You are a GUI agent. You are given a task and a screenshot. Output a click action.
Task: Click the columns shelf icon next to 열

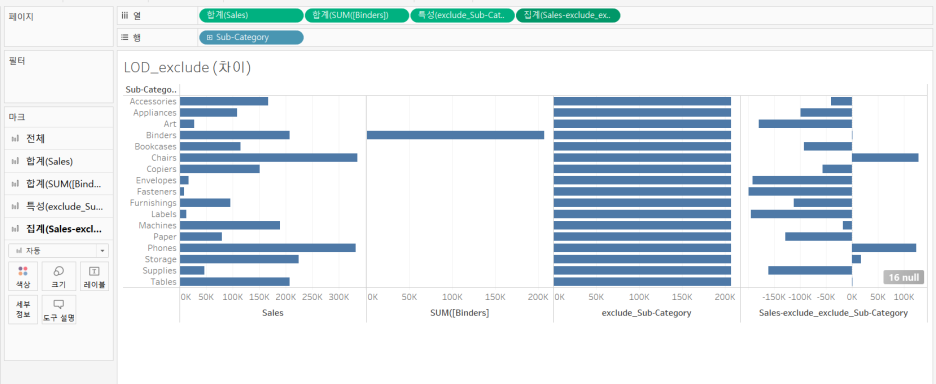tap(125, 15)
